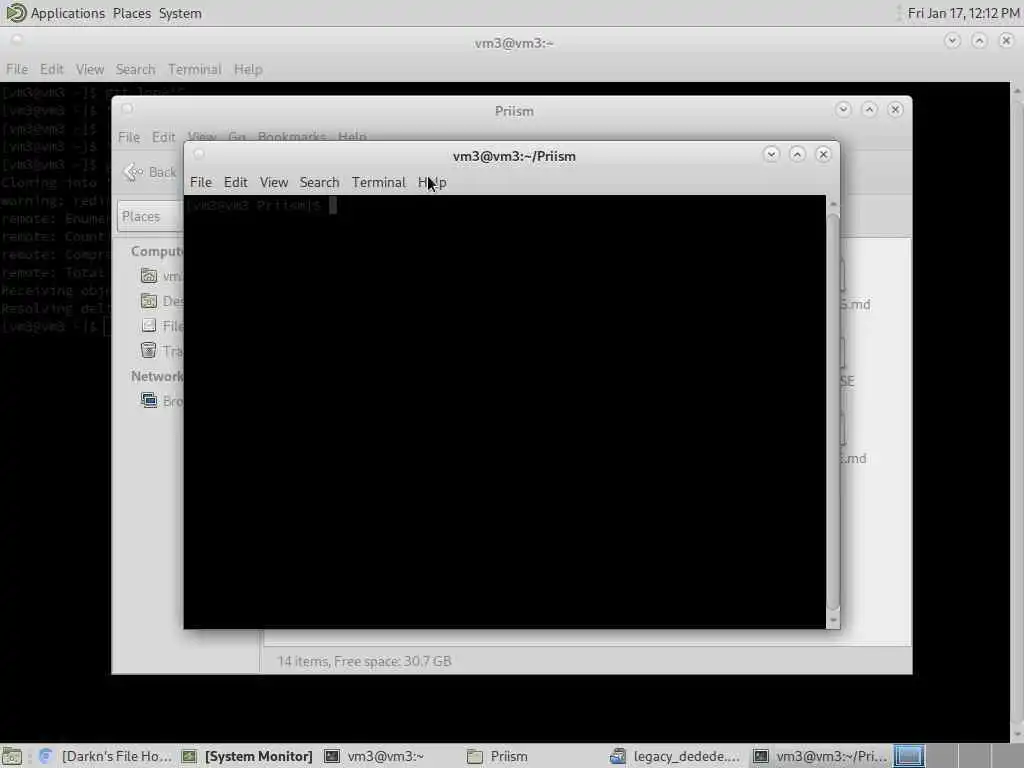Open File menu in Priism file manager
The height and width of the screenshot is (768, 1024).
point(129,137)
